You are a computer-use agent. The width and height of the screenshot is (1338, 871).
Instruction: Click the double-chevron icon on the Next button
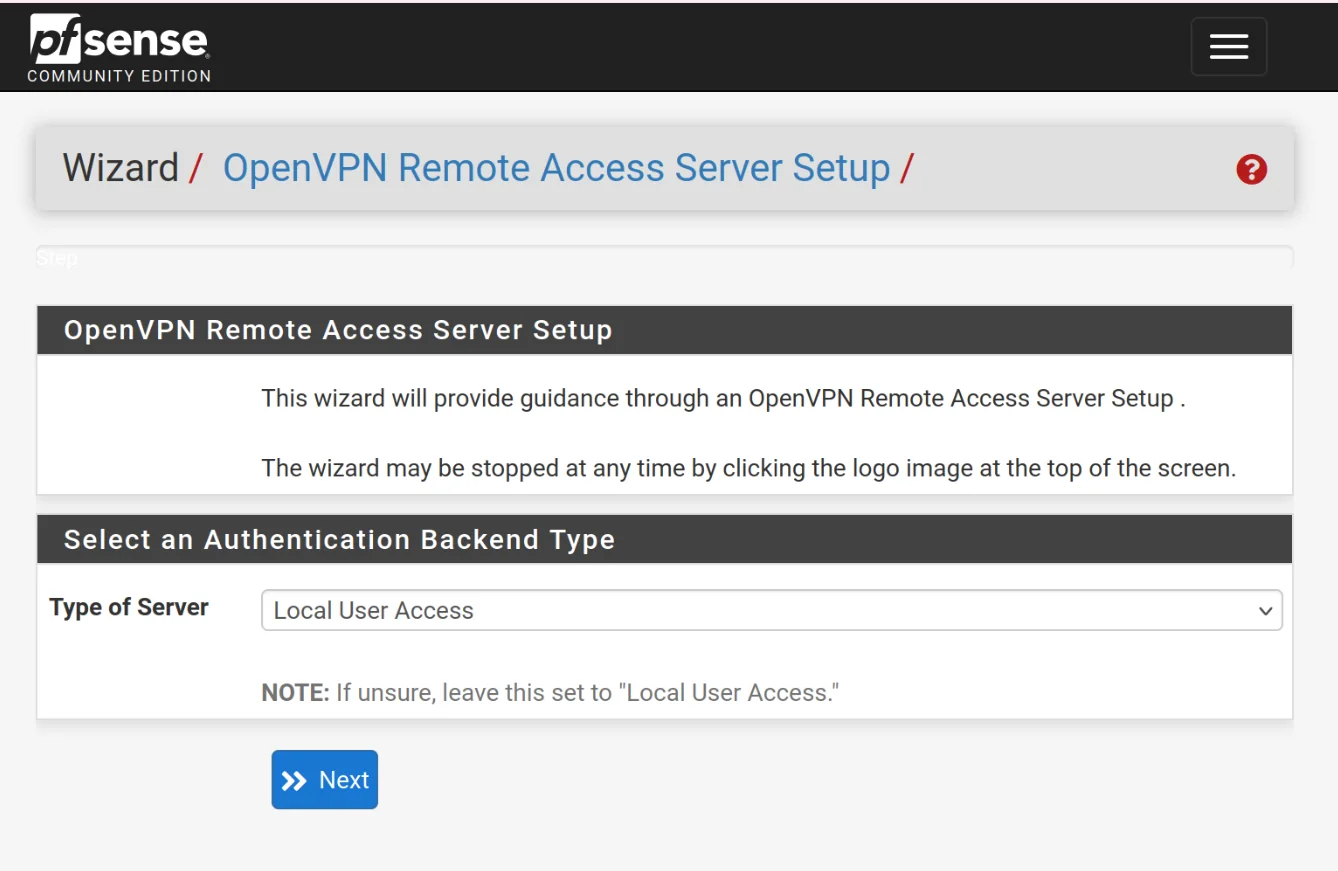pos(295,779)
